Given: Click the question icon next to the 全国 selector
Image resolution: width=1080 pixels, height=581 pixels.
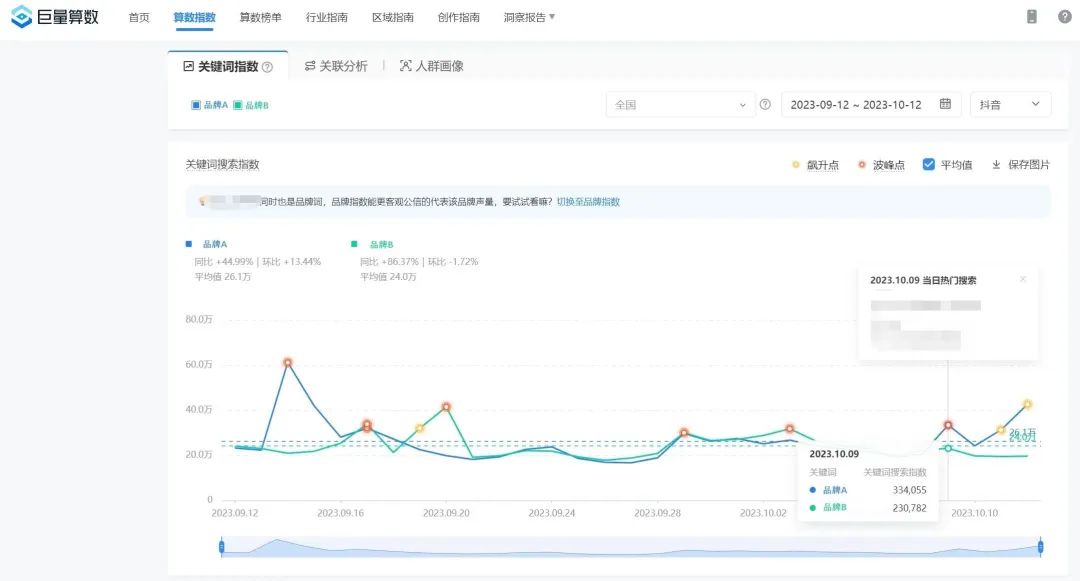Looking at the screenshot, I should point(767,104).
